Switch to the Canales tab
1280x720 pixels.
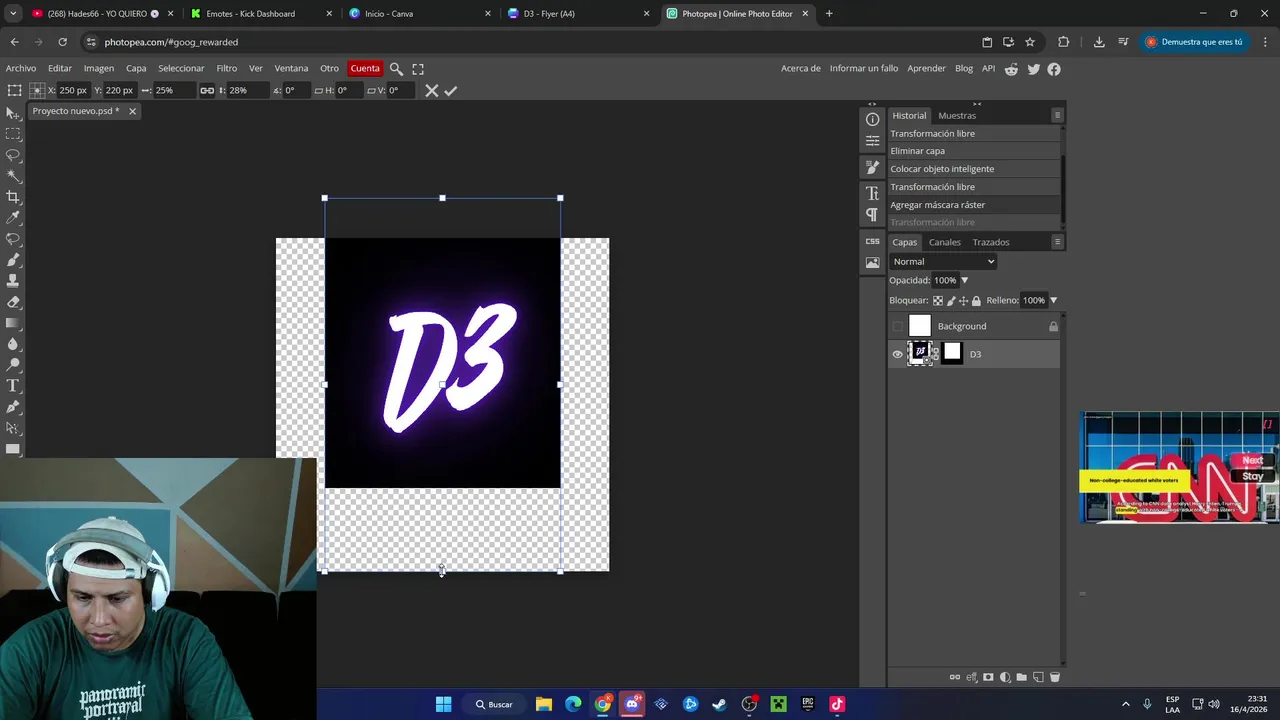click(x=944, y=242)
